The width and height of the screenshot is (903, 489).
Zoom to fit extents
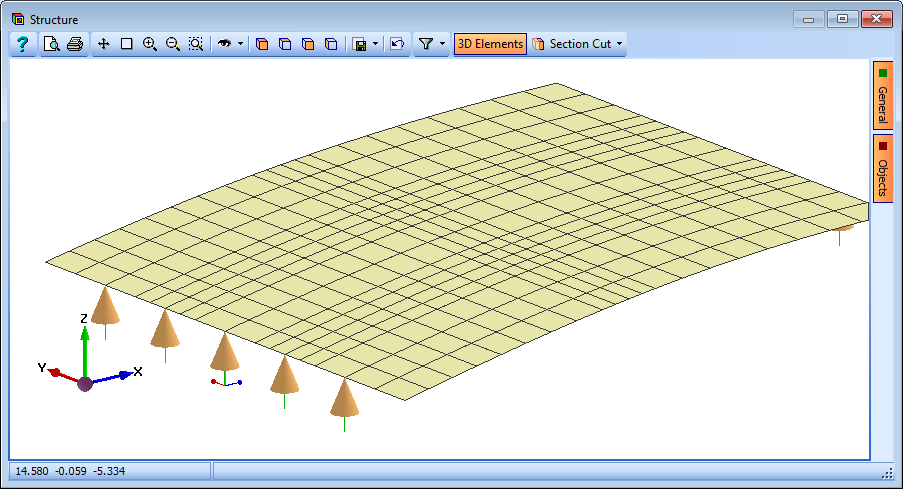click(196, 44)
